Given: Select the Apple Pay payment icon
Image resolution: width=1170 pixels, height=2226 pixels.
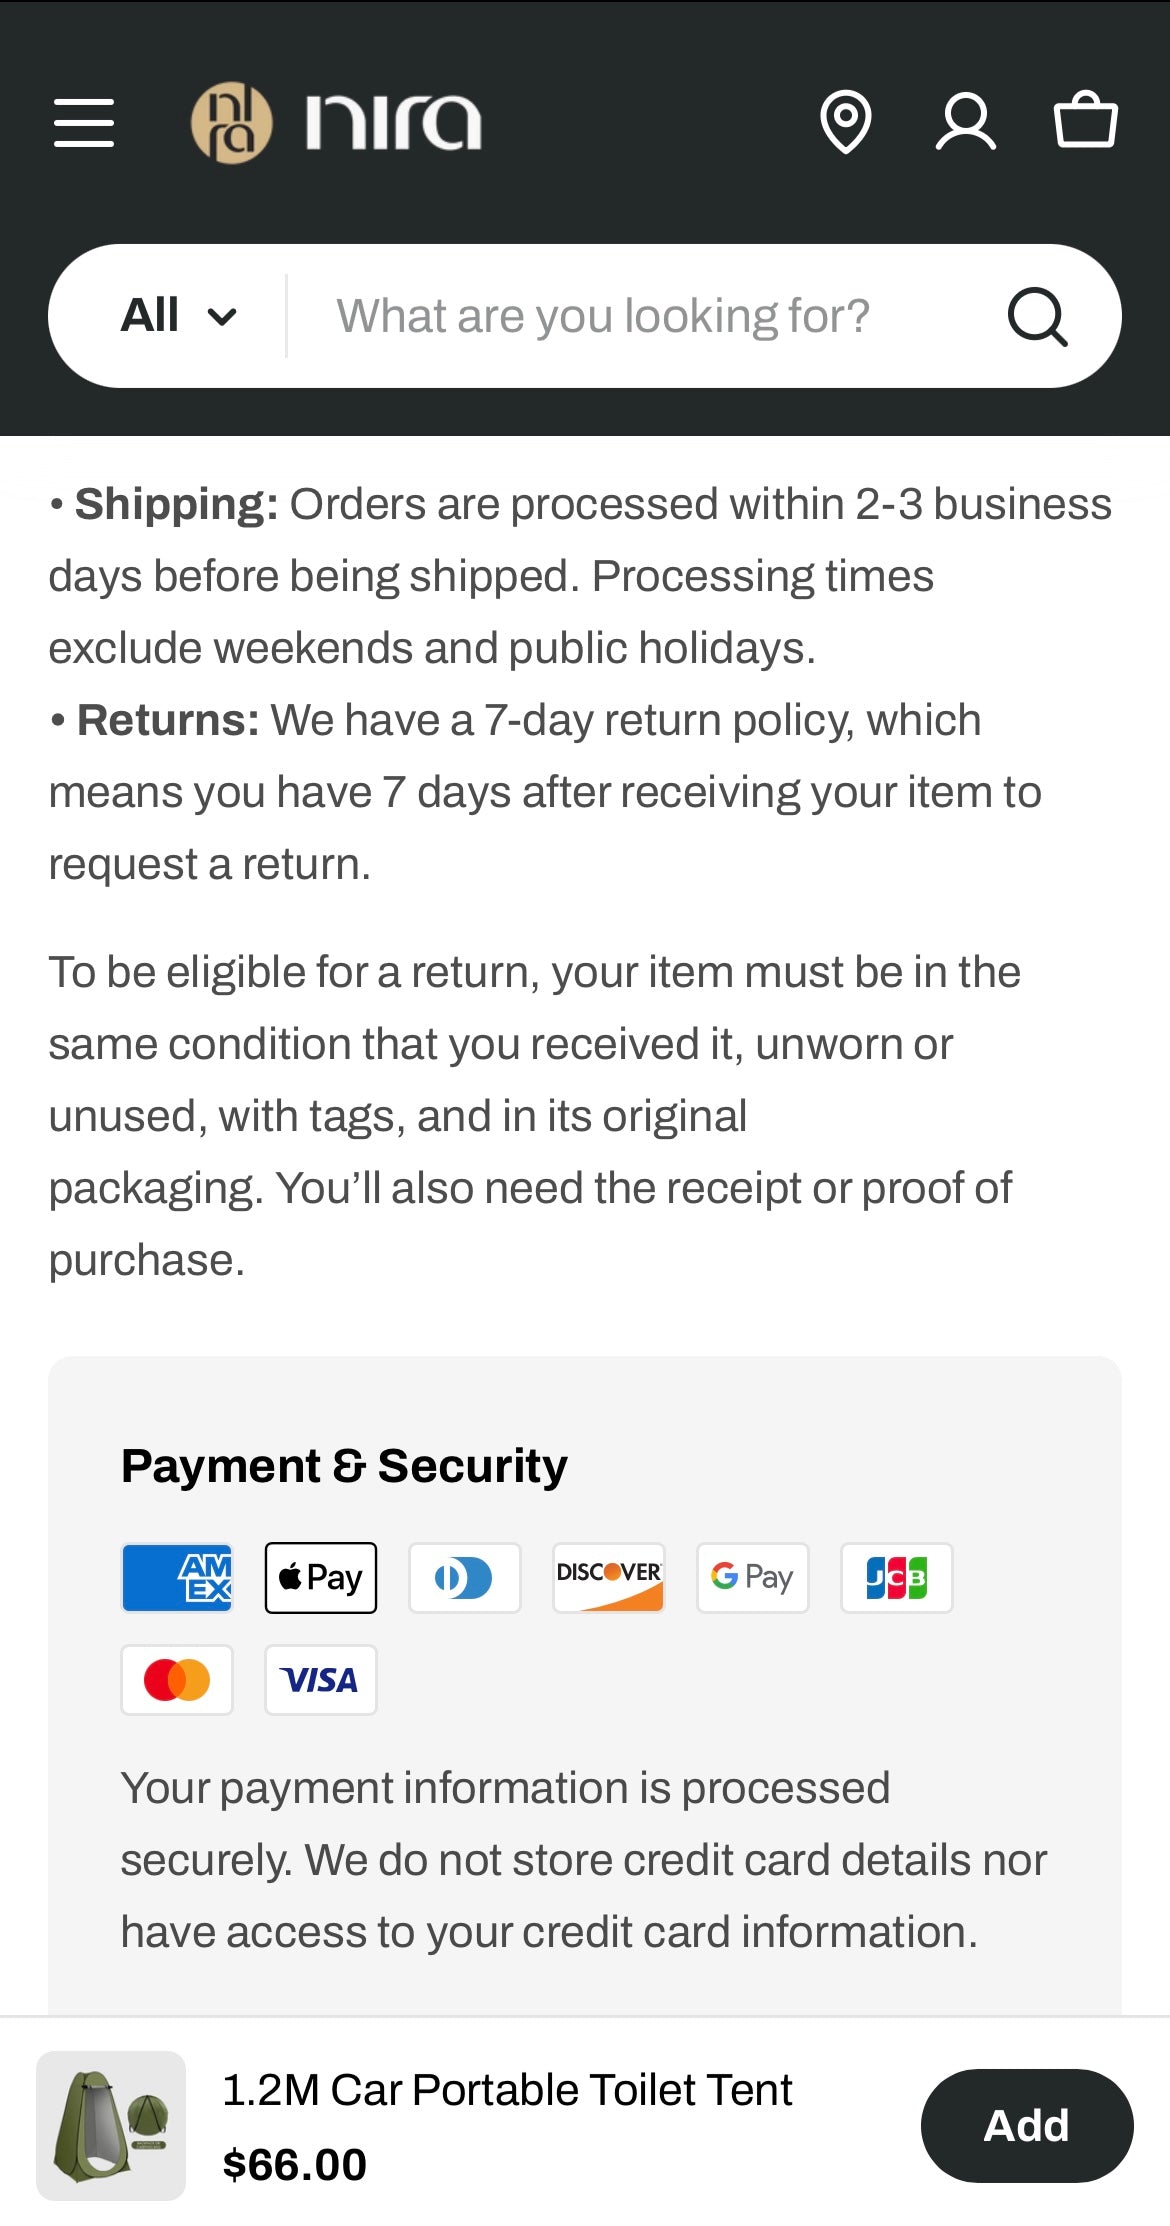Looking at the screenshot, I should tap(320, 1577).
